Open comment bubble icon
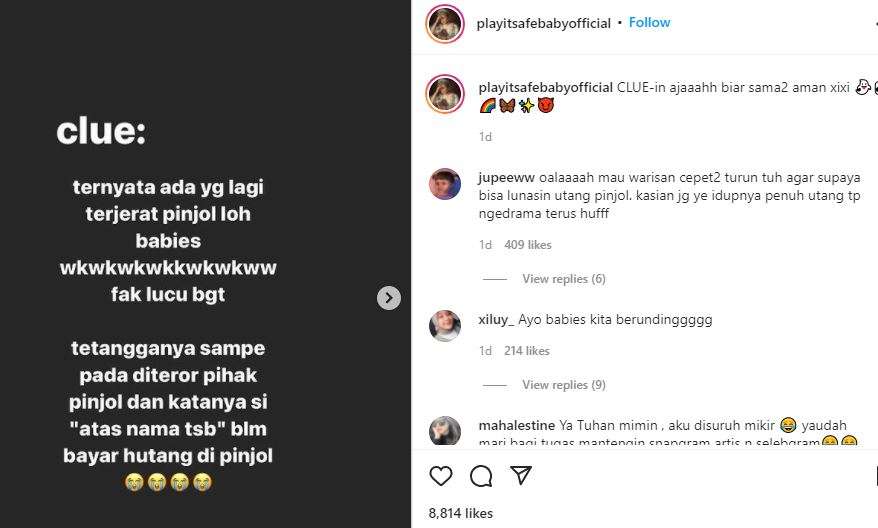 pos(480,476)
